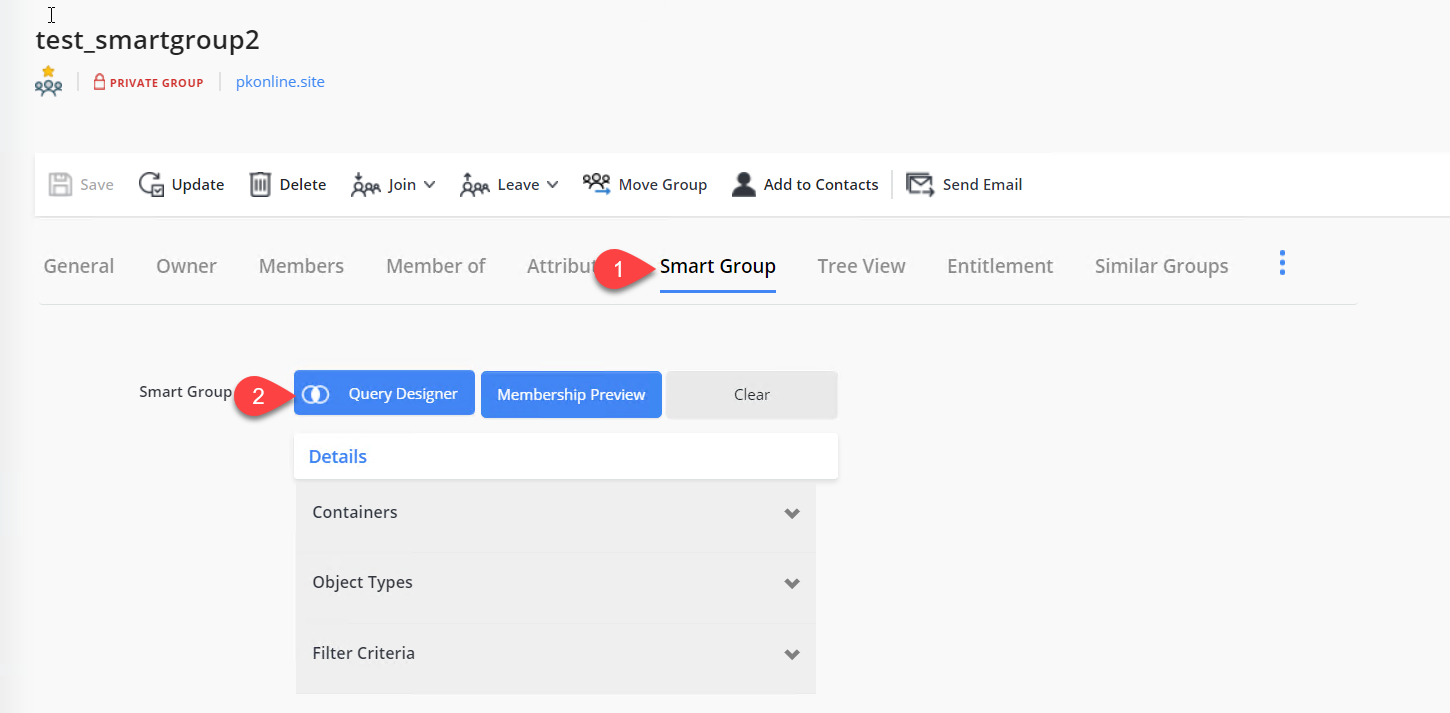Viewport: 1450px width, 713px height.
Task: Click the group members icon below the title
Action: coord(48,86)
